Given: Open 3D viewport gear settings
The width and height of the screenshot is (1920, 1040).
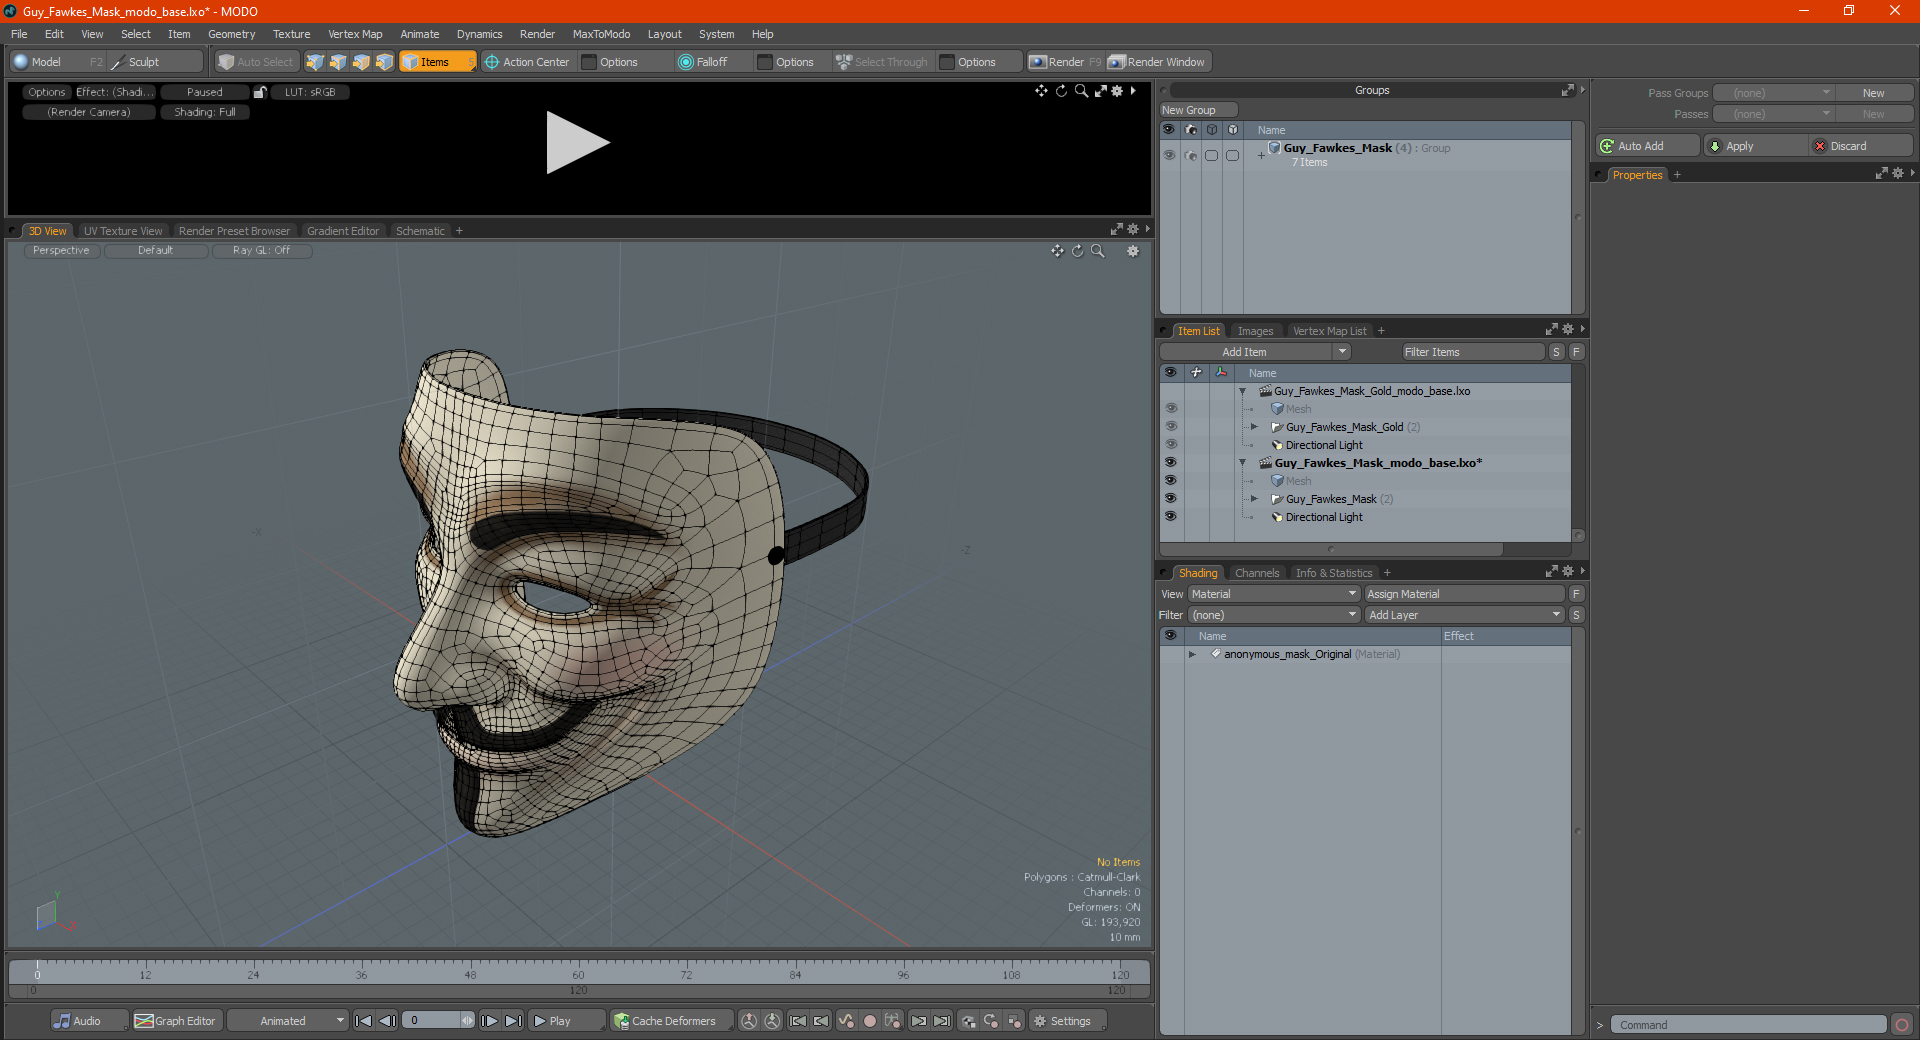Looking at the screenshot, I should [x=1133, y=251].
